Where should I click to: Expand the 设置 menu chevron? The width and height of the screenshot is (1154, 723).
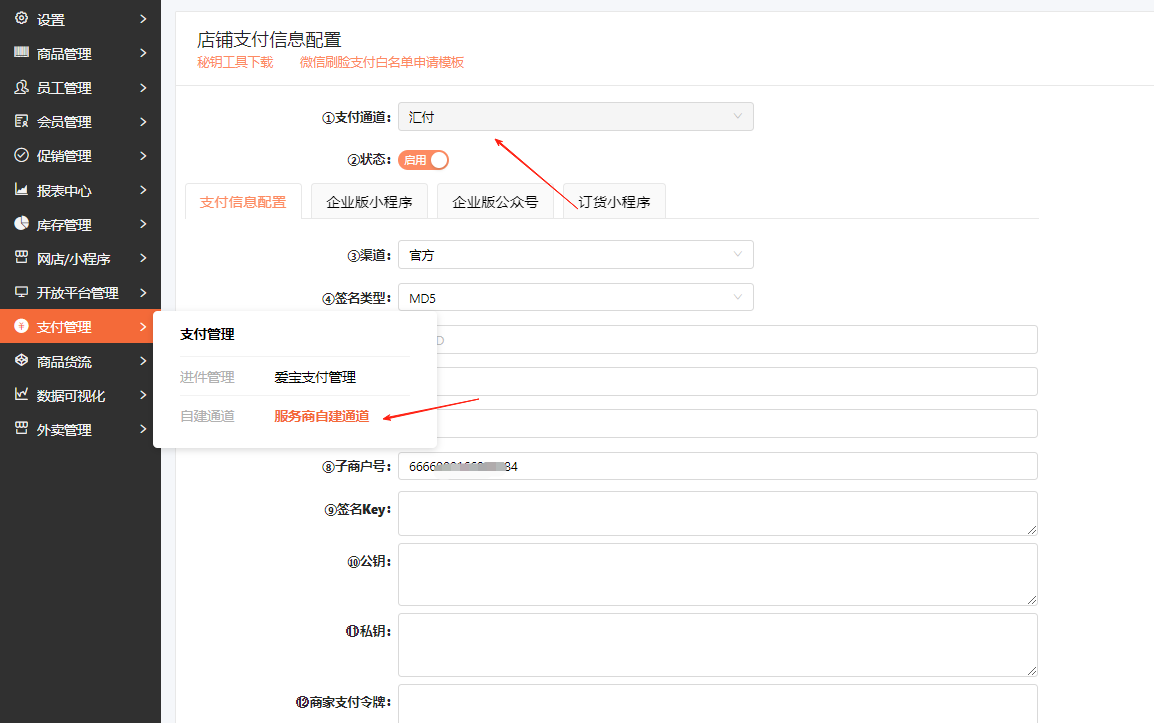tap(143, 19)
